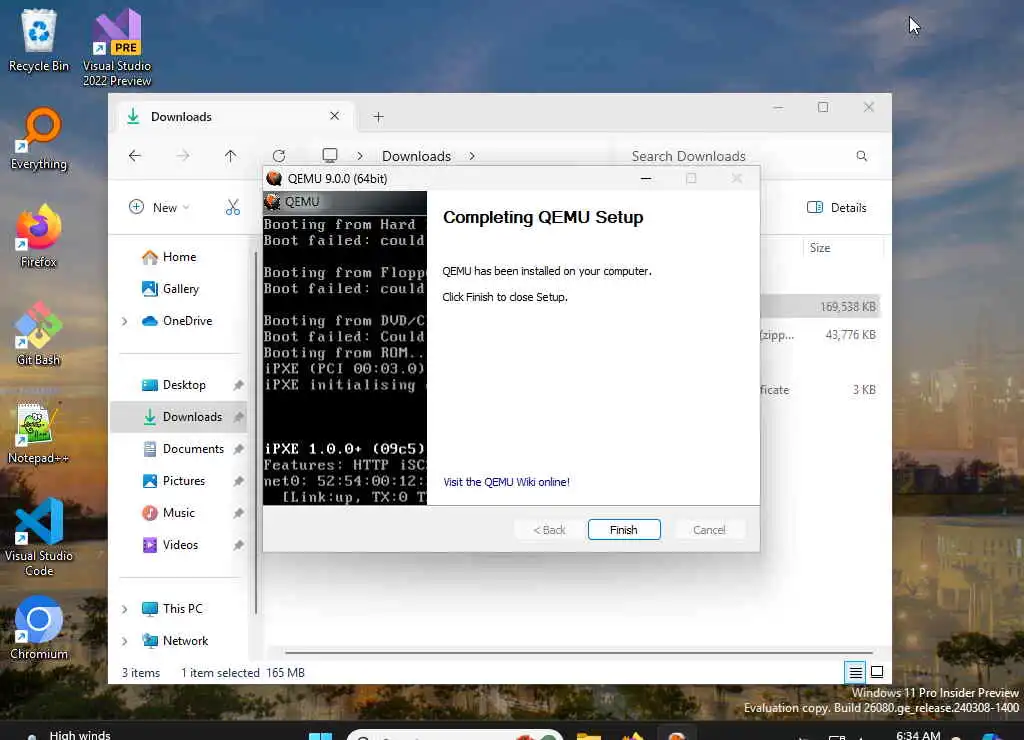Viewport: 1024px width, 740px height.
Task: Open High winds weather widget
Action: pyautogui.click(x=69, y=733)
